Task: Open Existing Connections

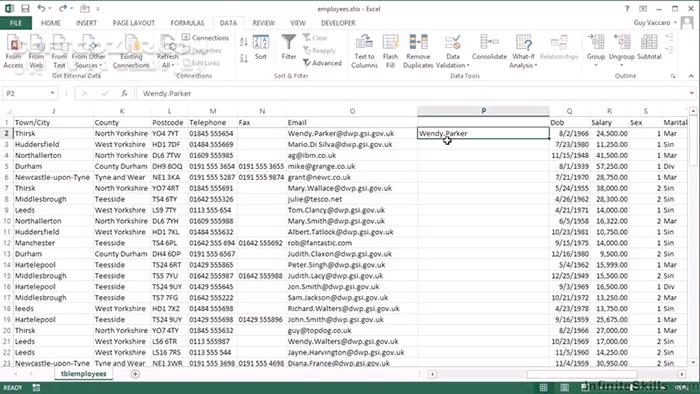Action: [131, 52]
